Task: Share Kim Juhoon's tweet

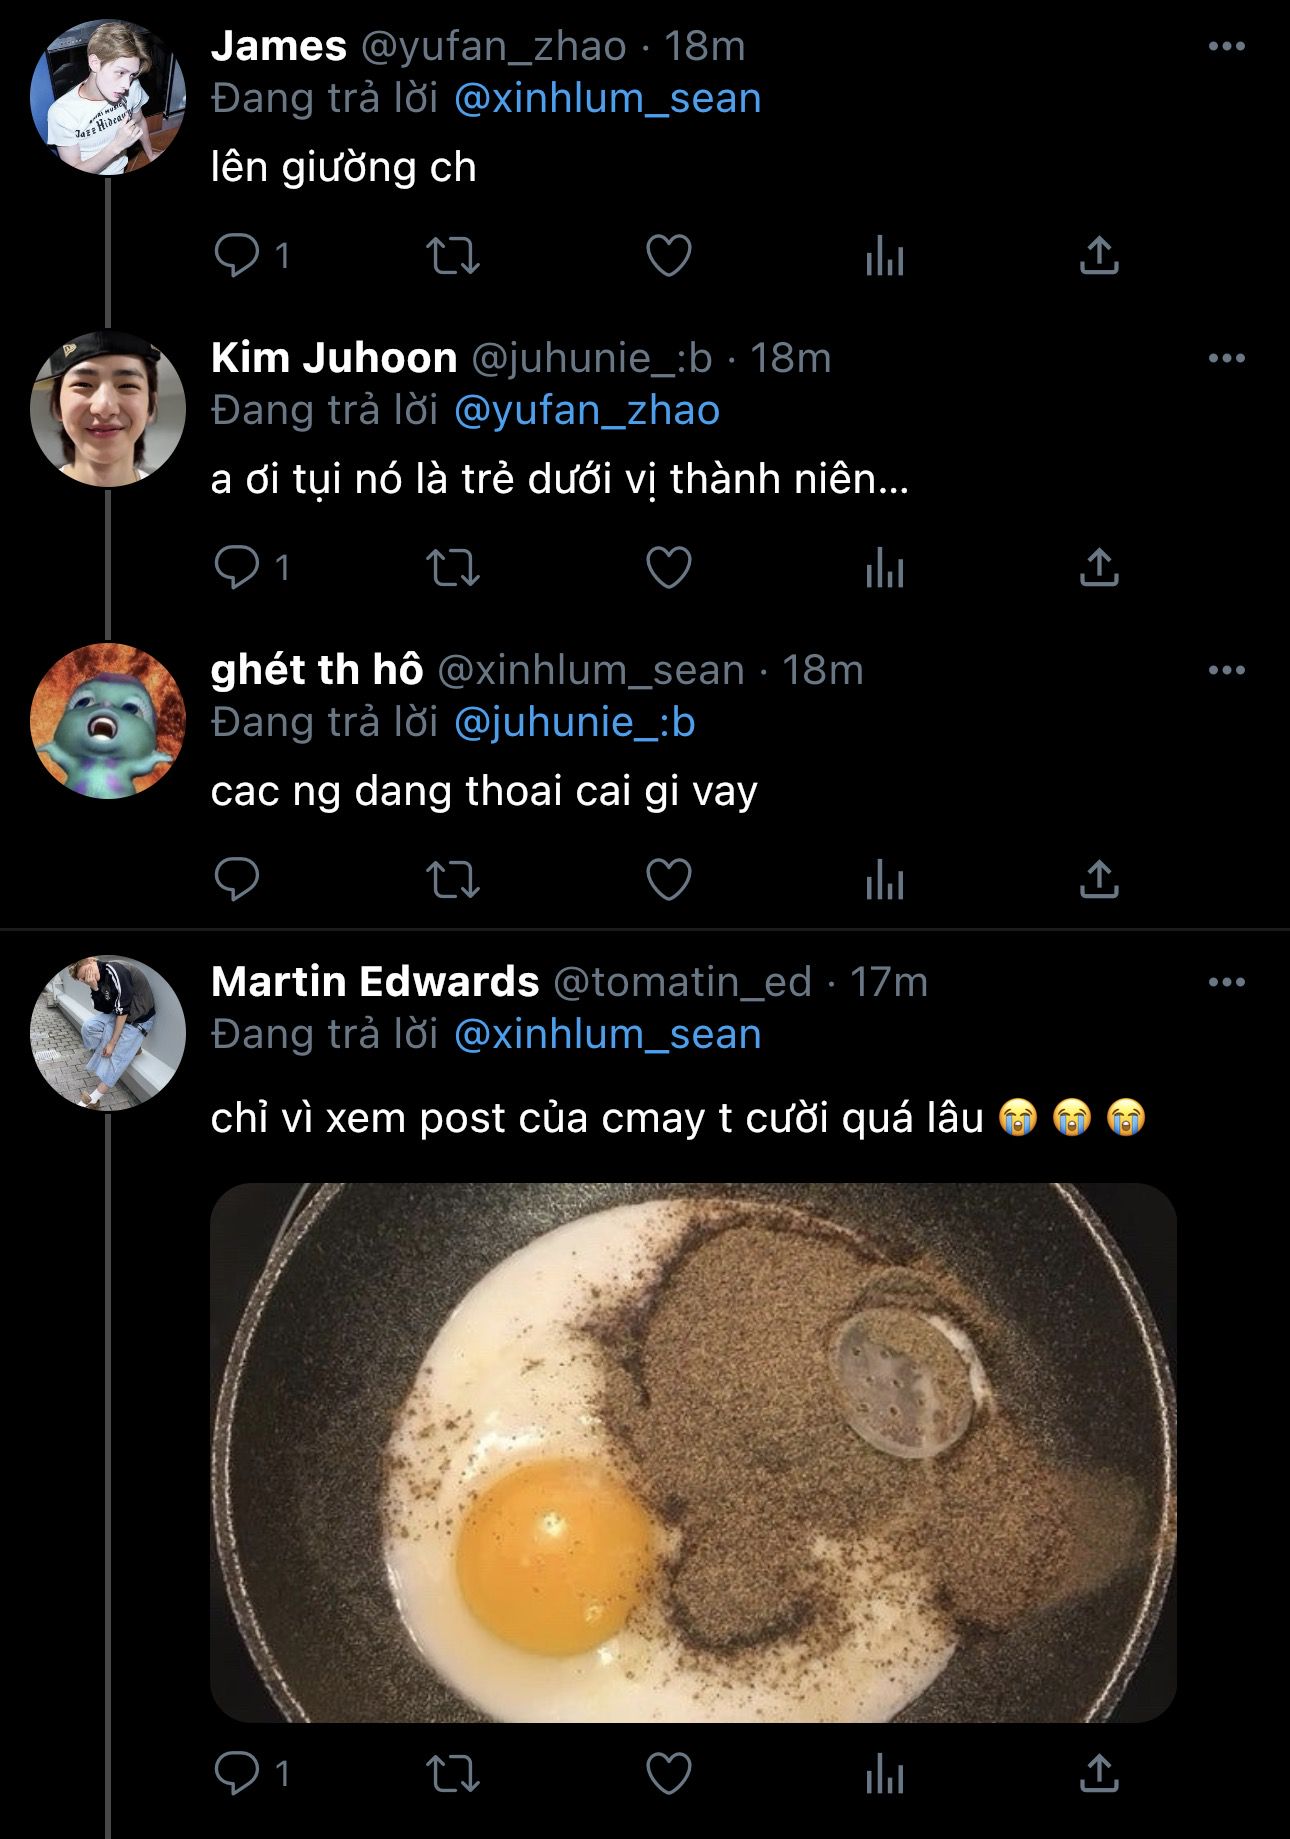Action: 1099,567
